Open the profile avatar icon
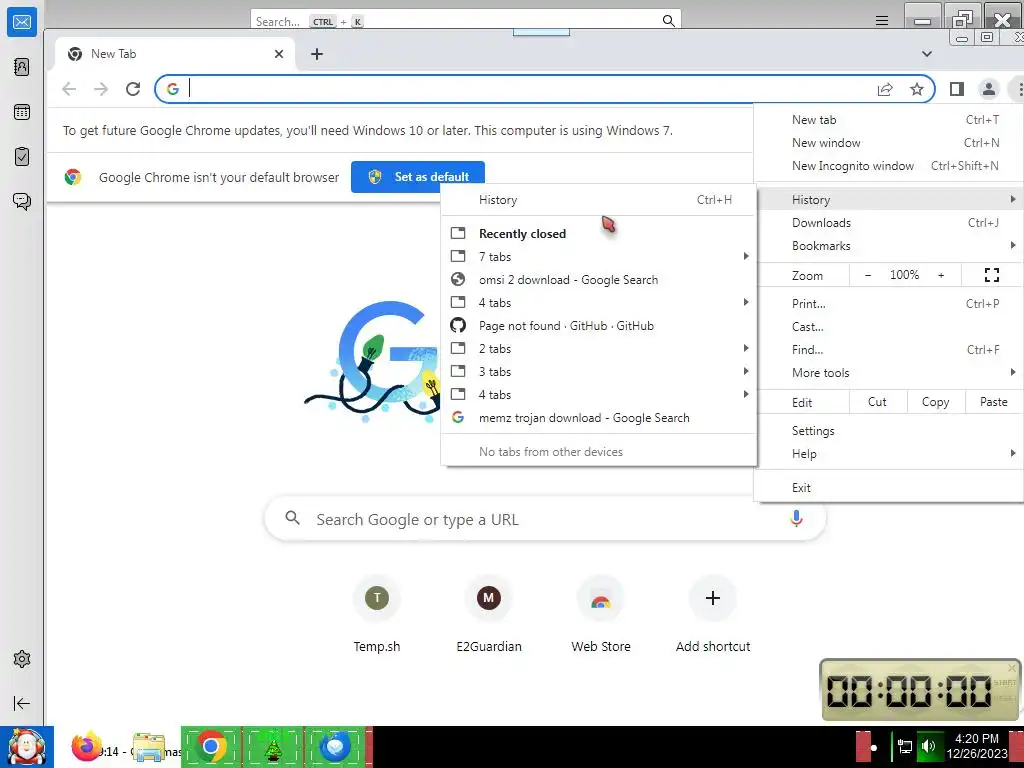 989,89
